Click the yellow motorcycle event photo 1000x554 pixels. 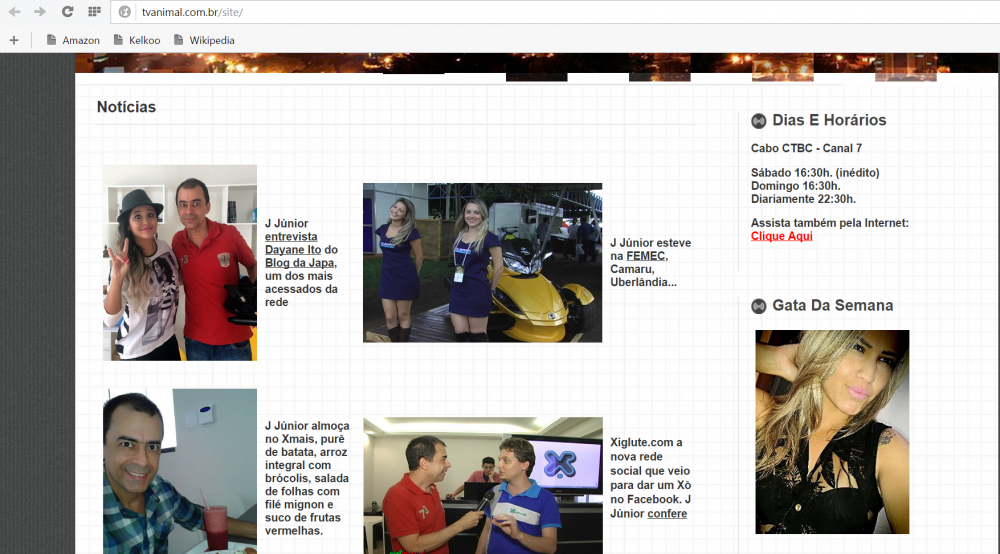point(482,262)
